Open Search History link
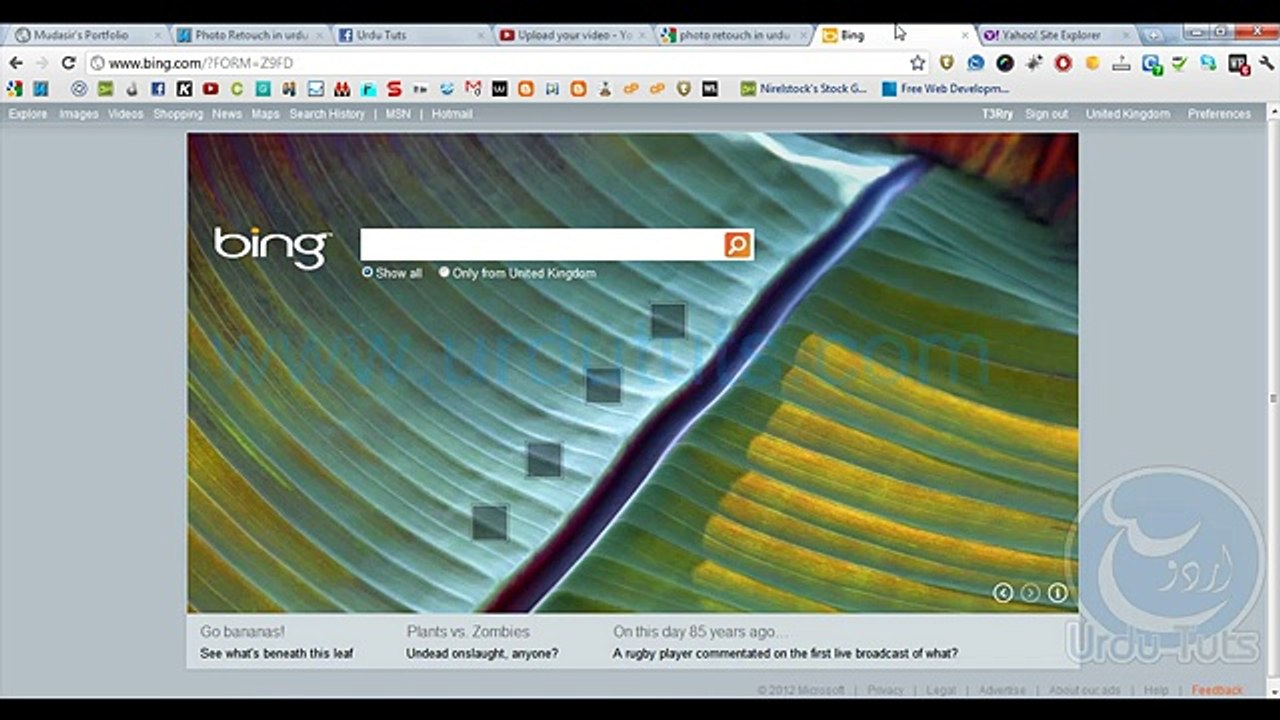The height and width of the screenshot is (720, 1280). click(327, 114)
